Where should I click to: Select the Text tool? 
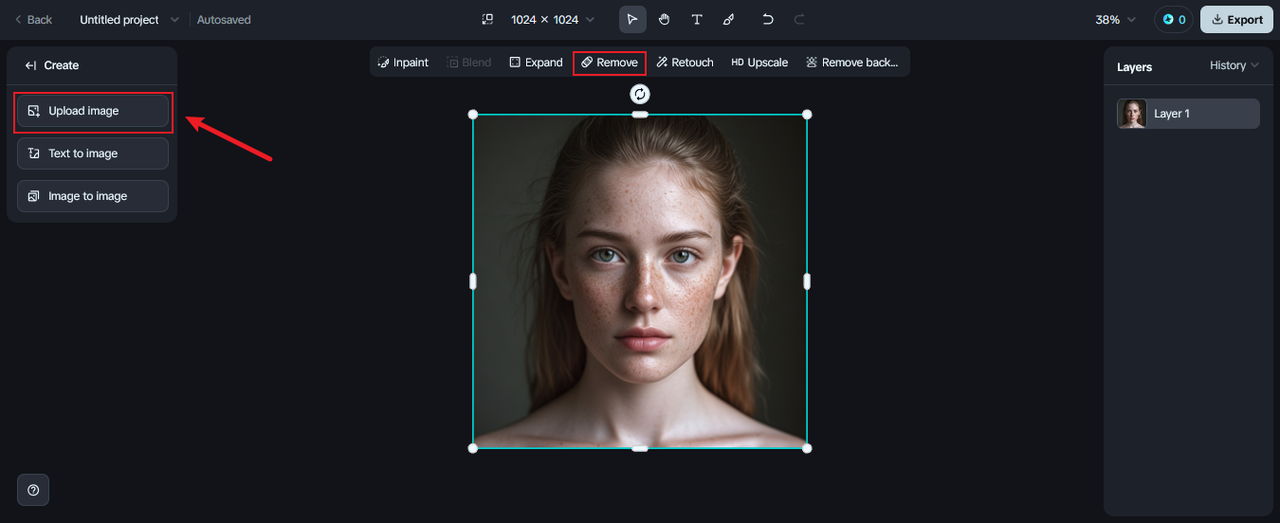[x=697, y=20]
